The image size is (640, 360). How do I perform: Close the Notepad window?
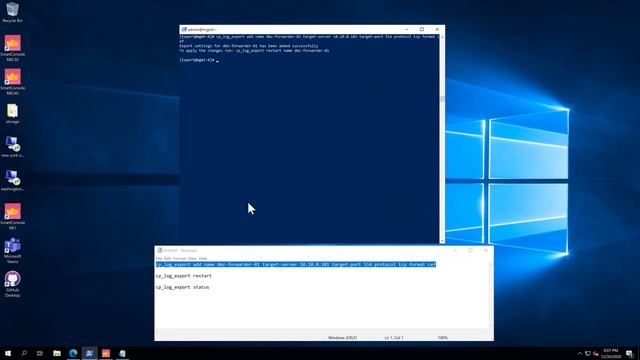pyautogui.click(x=486, y=250)
